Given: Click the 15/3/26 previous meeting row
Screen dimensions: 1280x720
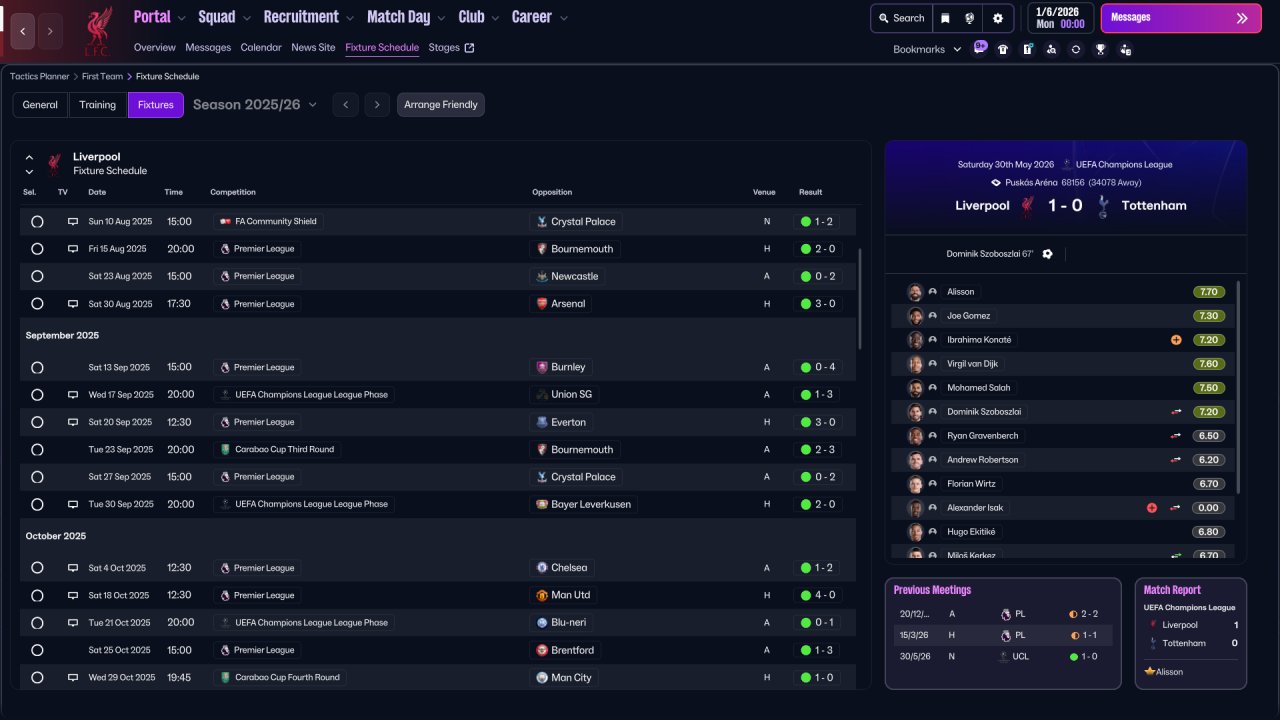Looking at the screenshot, I should coord(1002,635).
